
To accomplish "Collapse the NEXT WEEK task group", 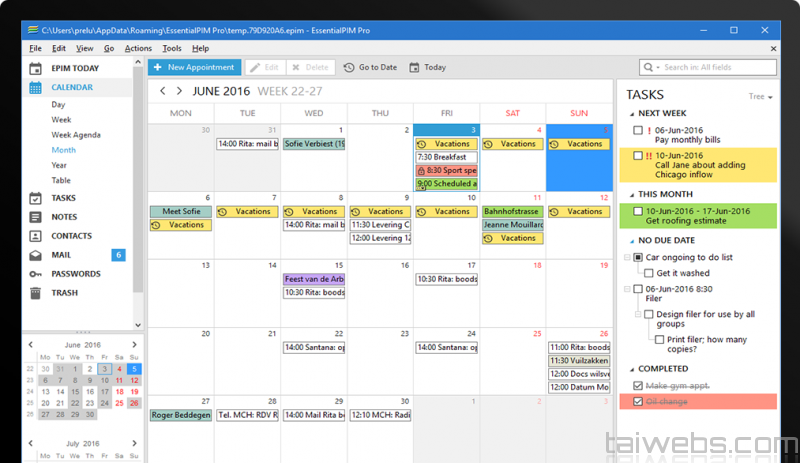I will tap(629, 114).
